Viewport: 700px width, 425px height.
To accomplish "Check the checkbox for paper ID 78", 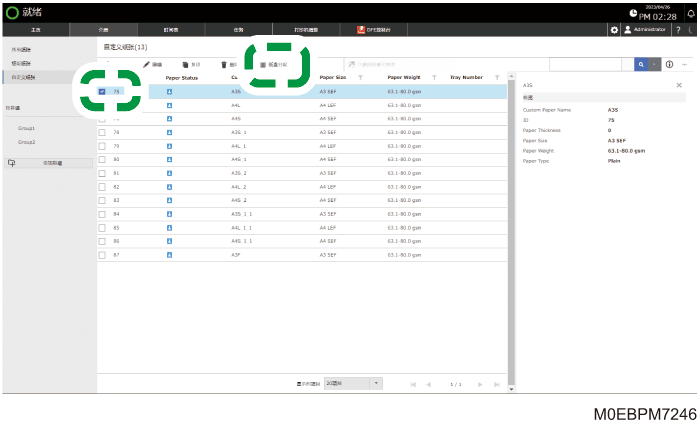I will pos(102,133).
